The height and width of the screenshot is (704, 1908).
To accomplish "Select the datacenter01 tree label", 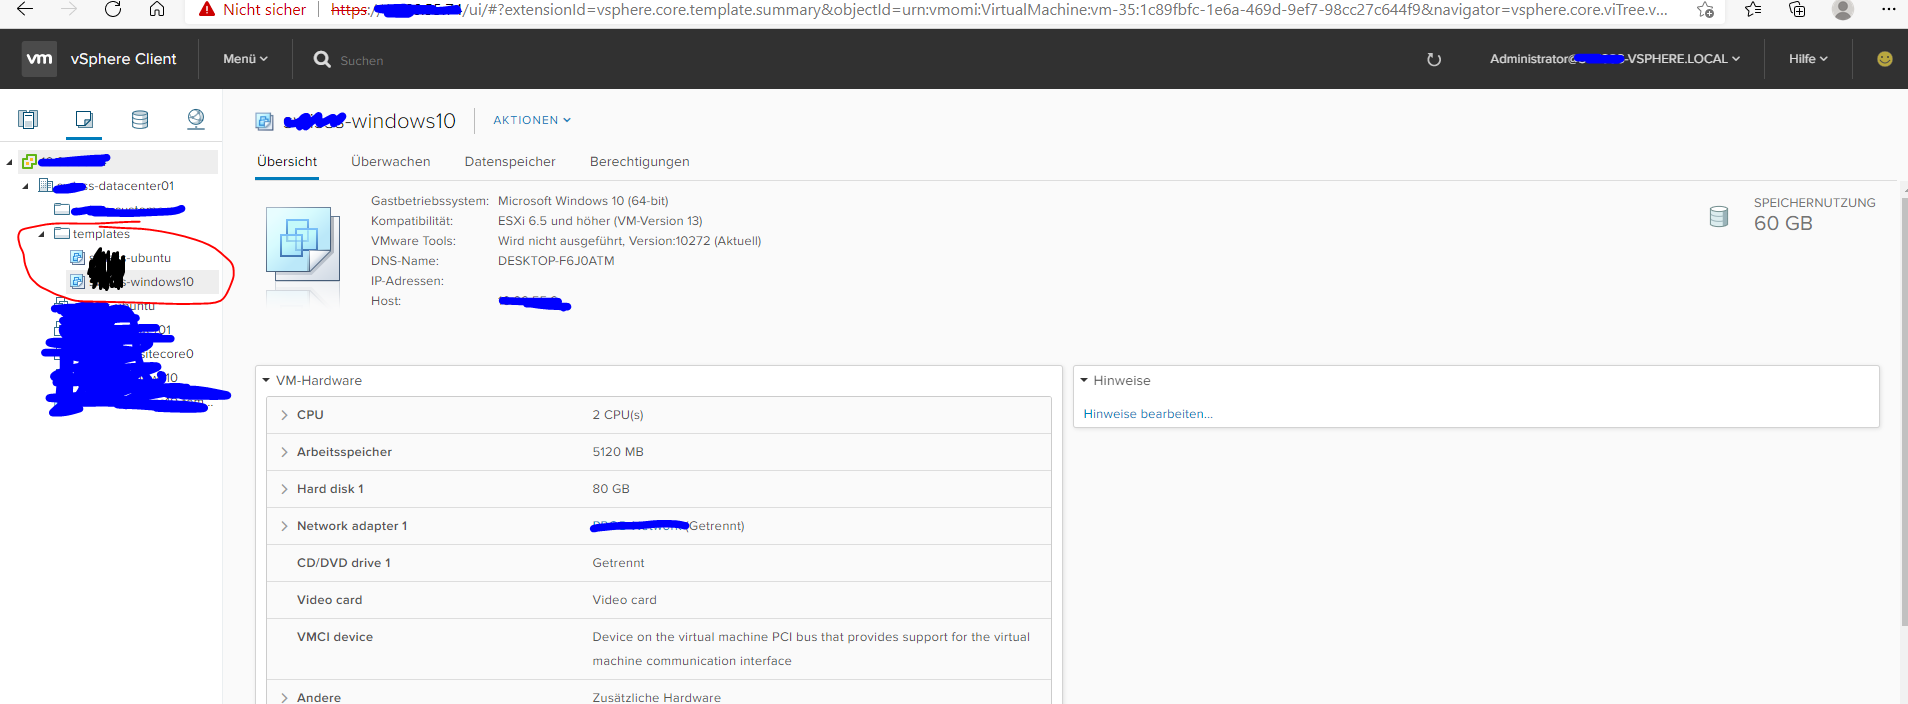I will pyautogui.click(x=115, y=185).
